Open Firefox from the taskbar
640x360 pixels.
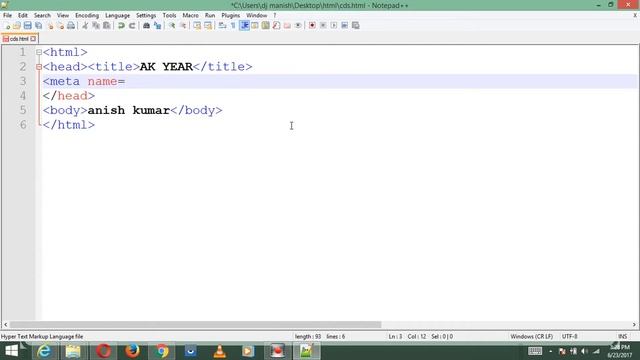click(132, 351)
